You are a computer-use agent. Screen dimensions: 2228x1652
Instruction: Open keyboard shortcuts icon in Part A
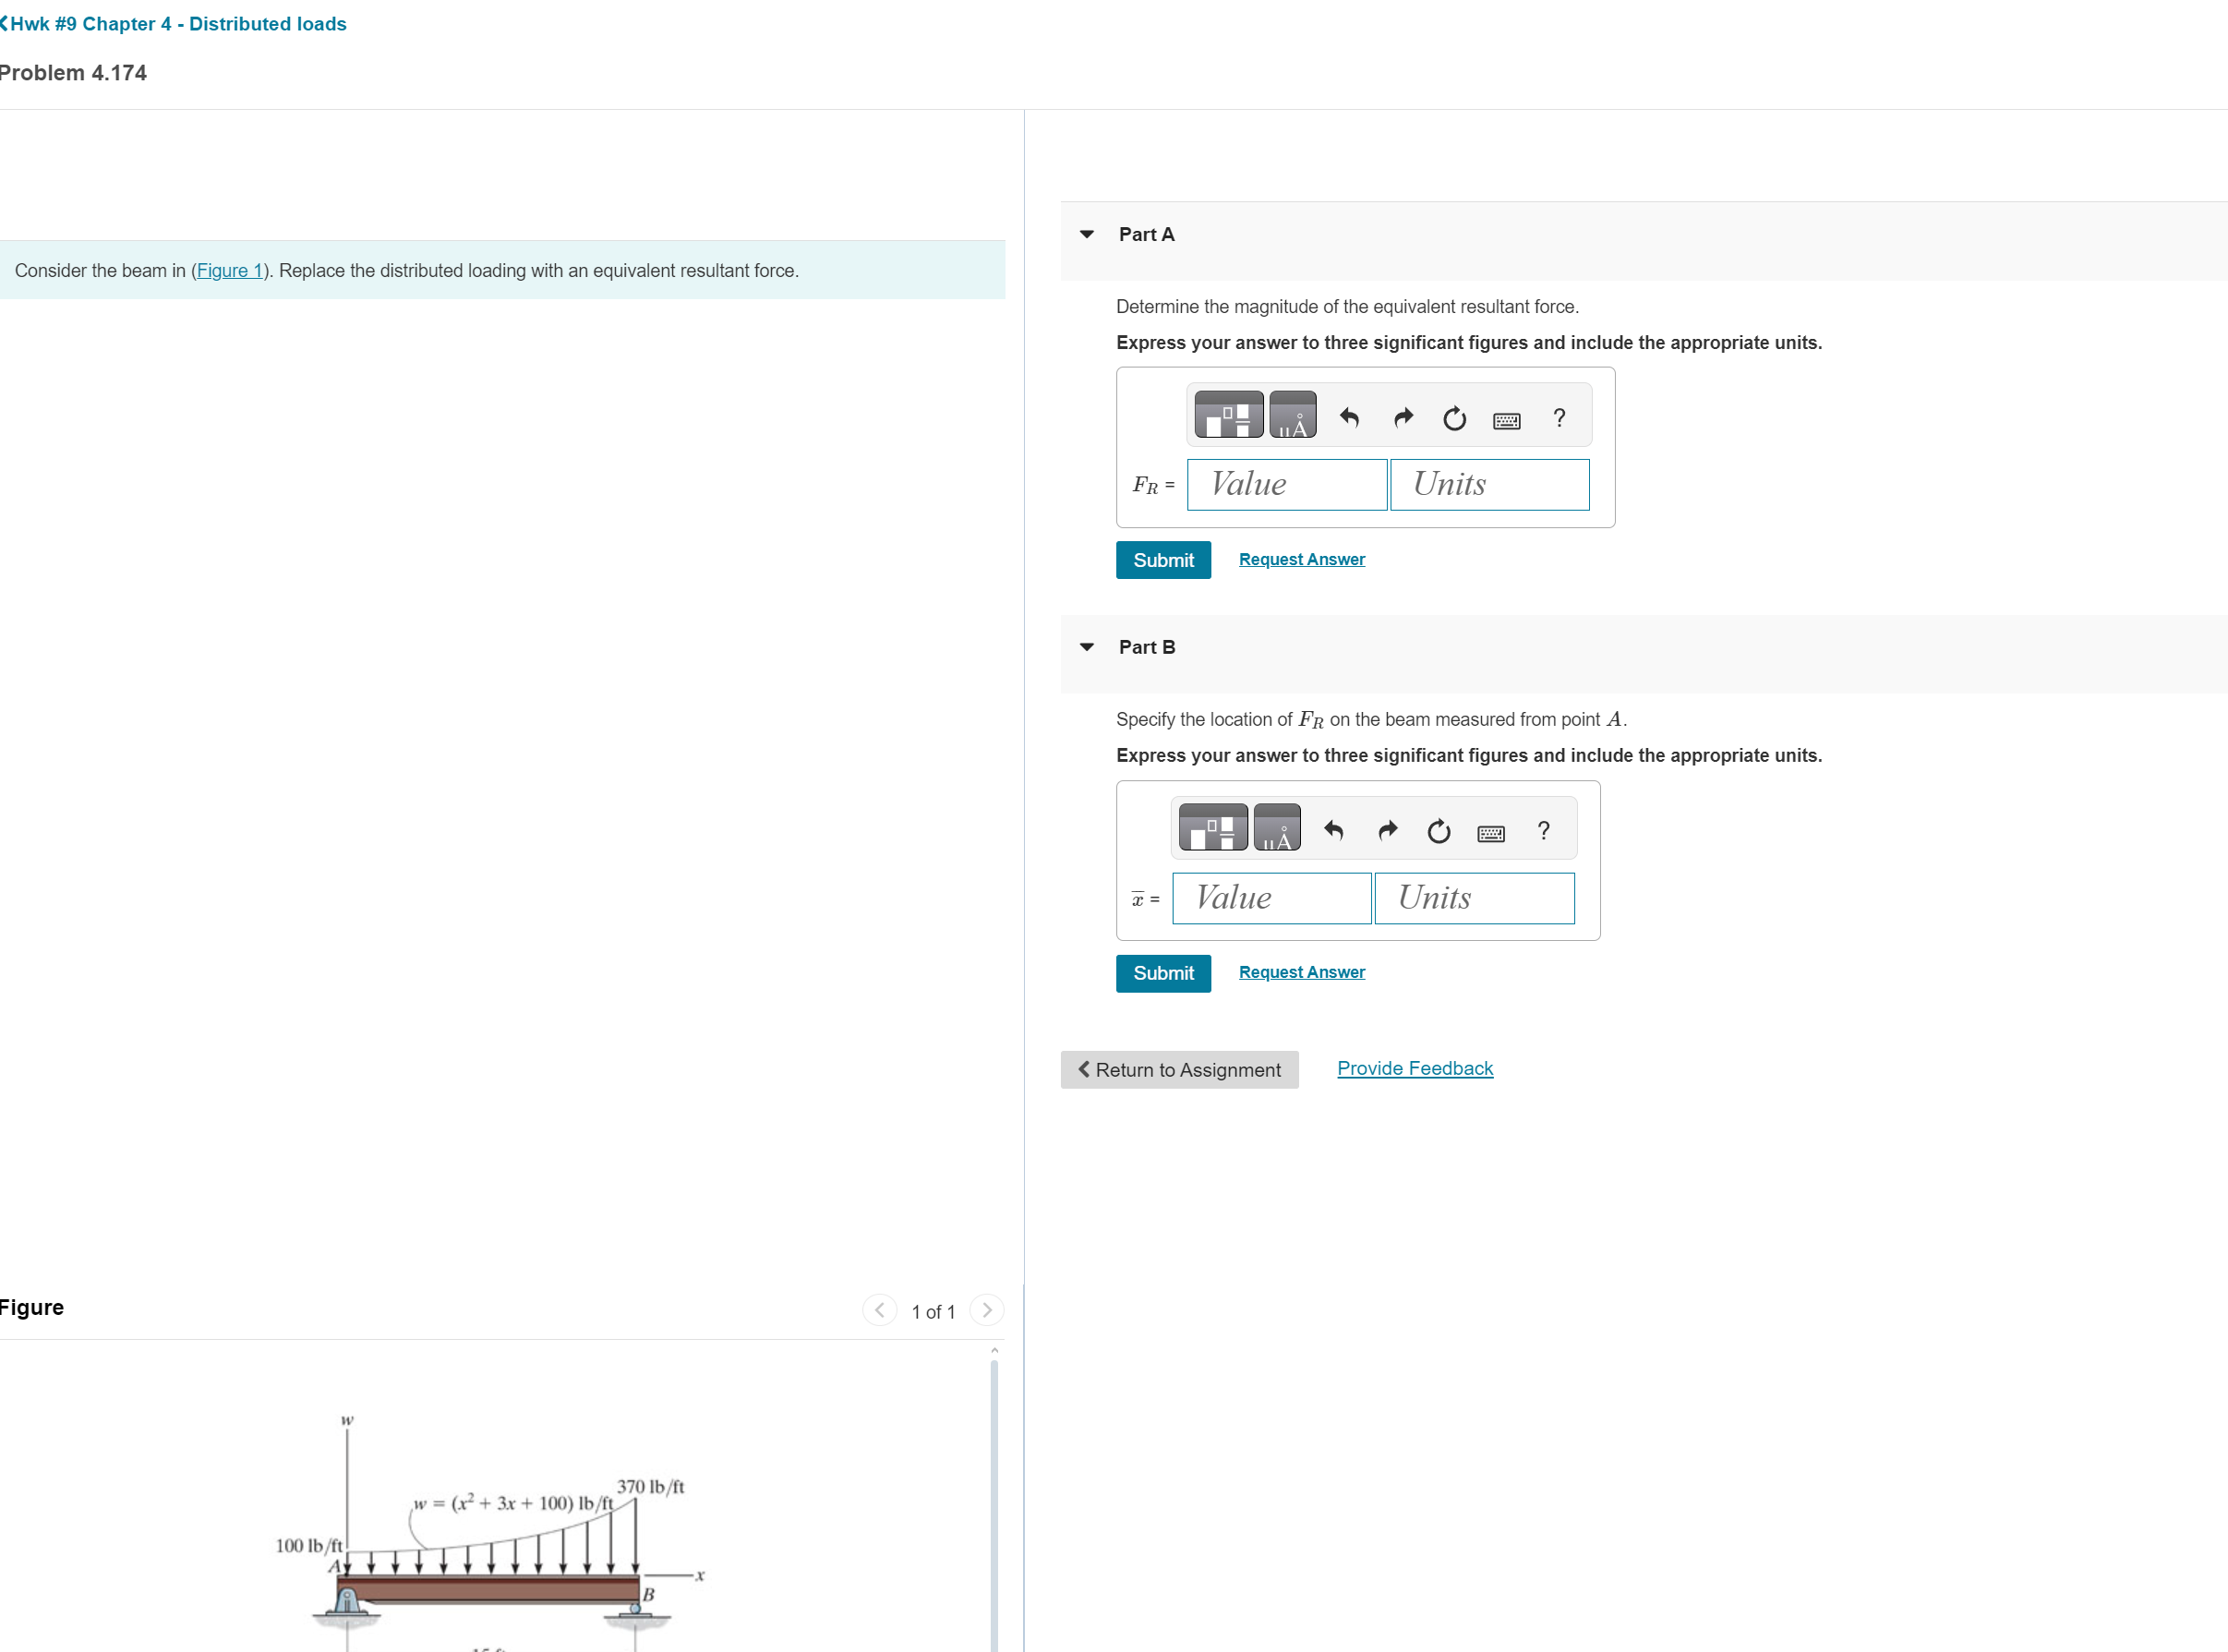pos(1506,420)
